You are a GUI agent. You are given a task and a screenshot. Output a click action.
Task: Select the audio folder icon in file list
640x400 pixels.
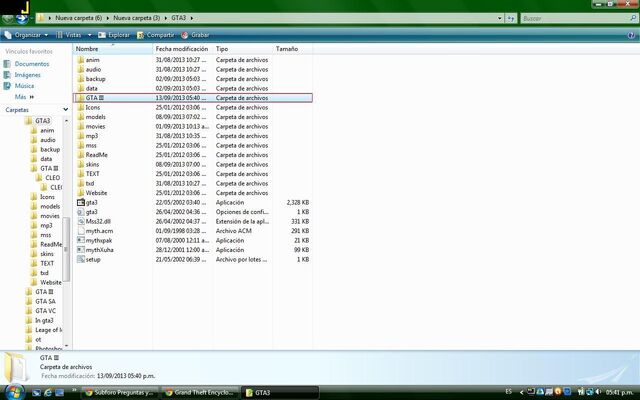[80, 69]
